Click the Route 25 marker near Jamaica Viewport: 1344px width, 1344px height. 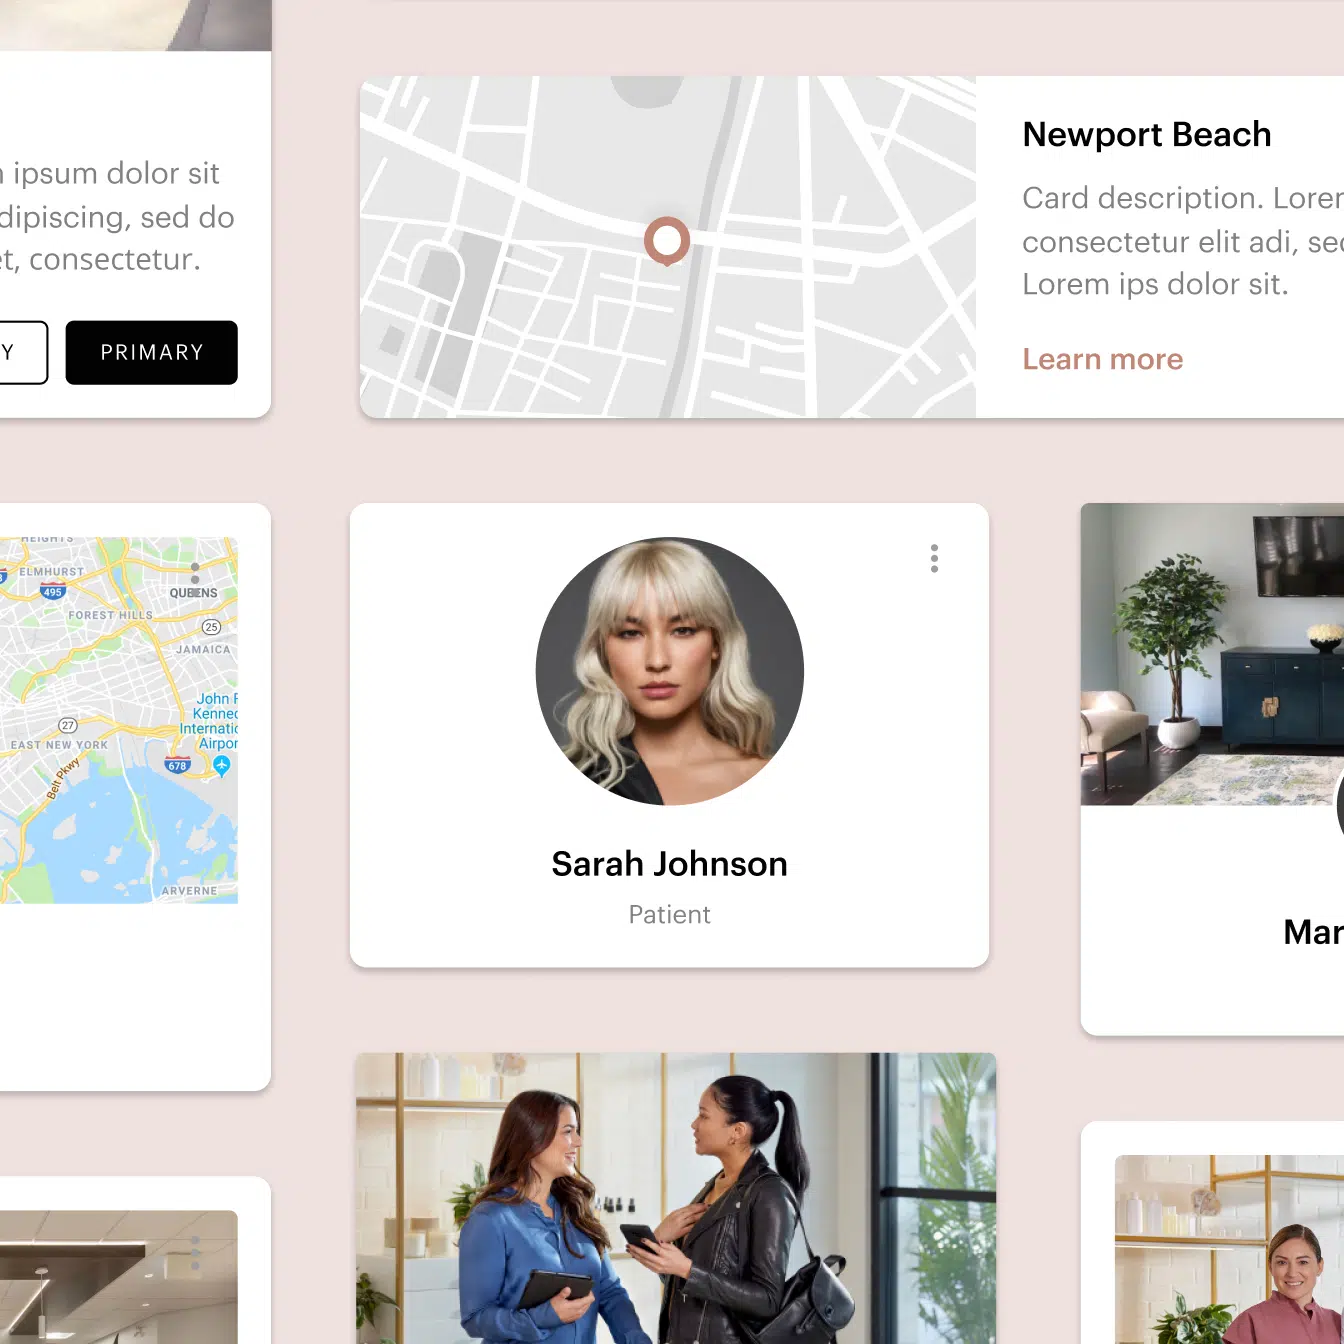tap(211, 627)
